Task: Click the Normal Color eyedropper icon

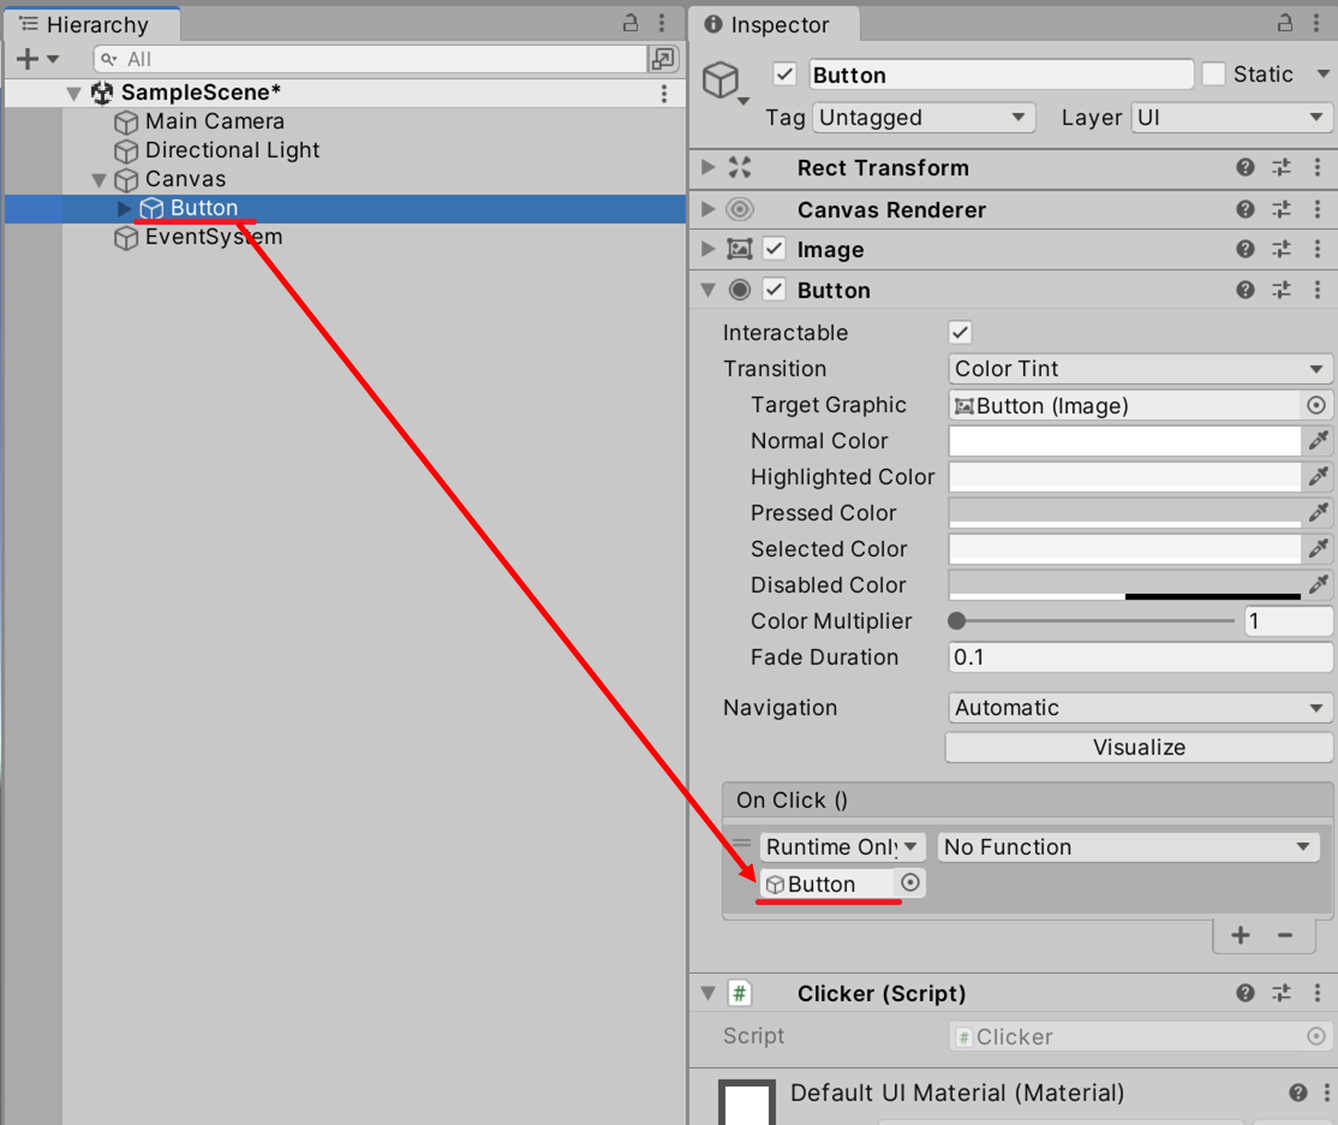Action: (1318, 440)
